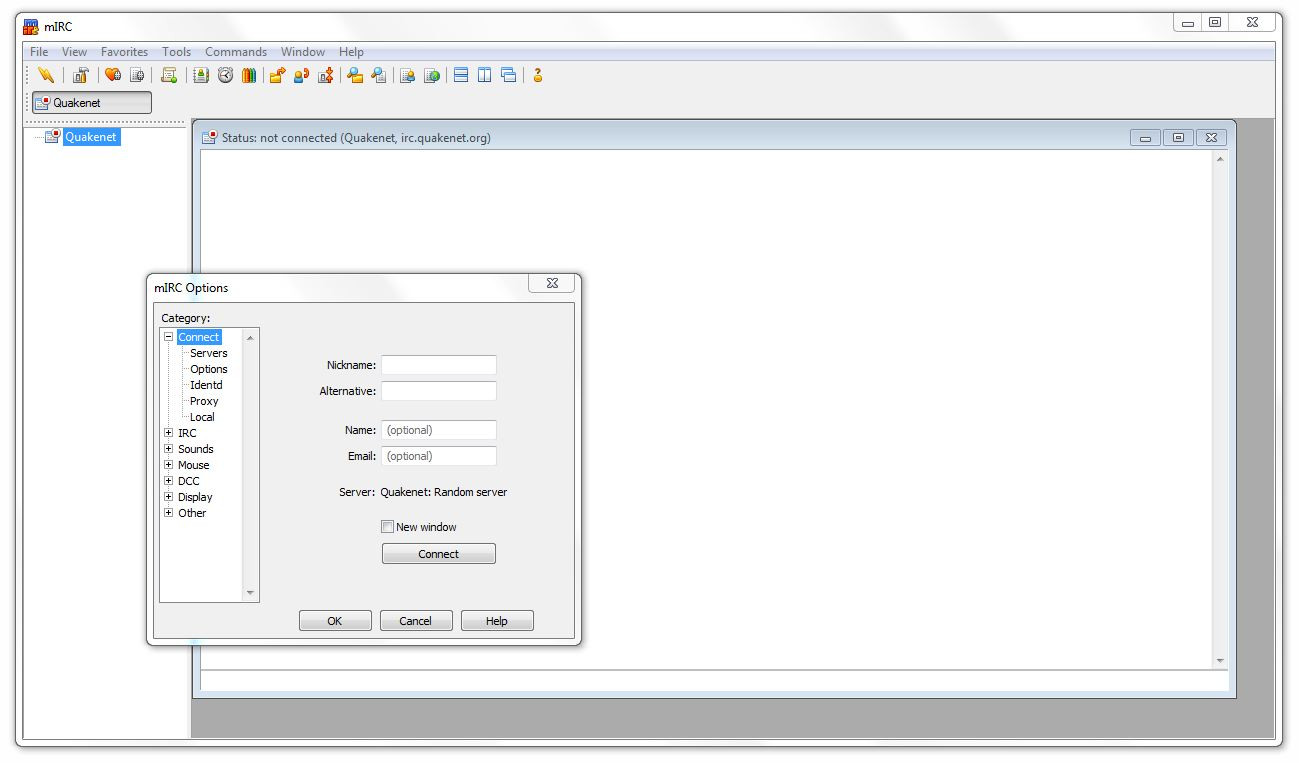Screen dimensions: 1299x763
Task: Click the Help button in Options dialog
Action: 497,621
